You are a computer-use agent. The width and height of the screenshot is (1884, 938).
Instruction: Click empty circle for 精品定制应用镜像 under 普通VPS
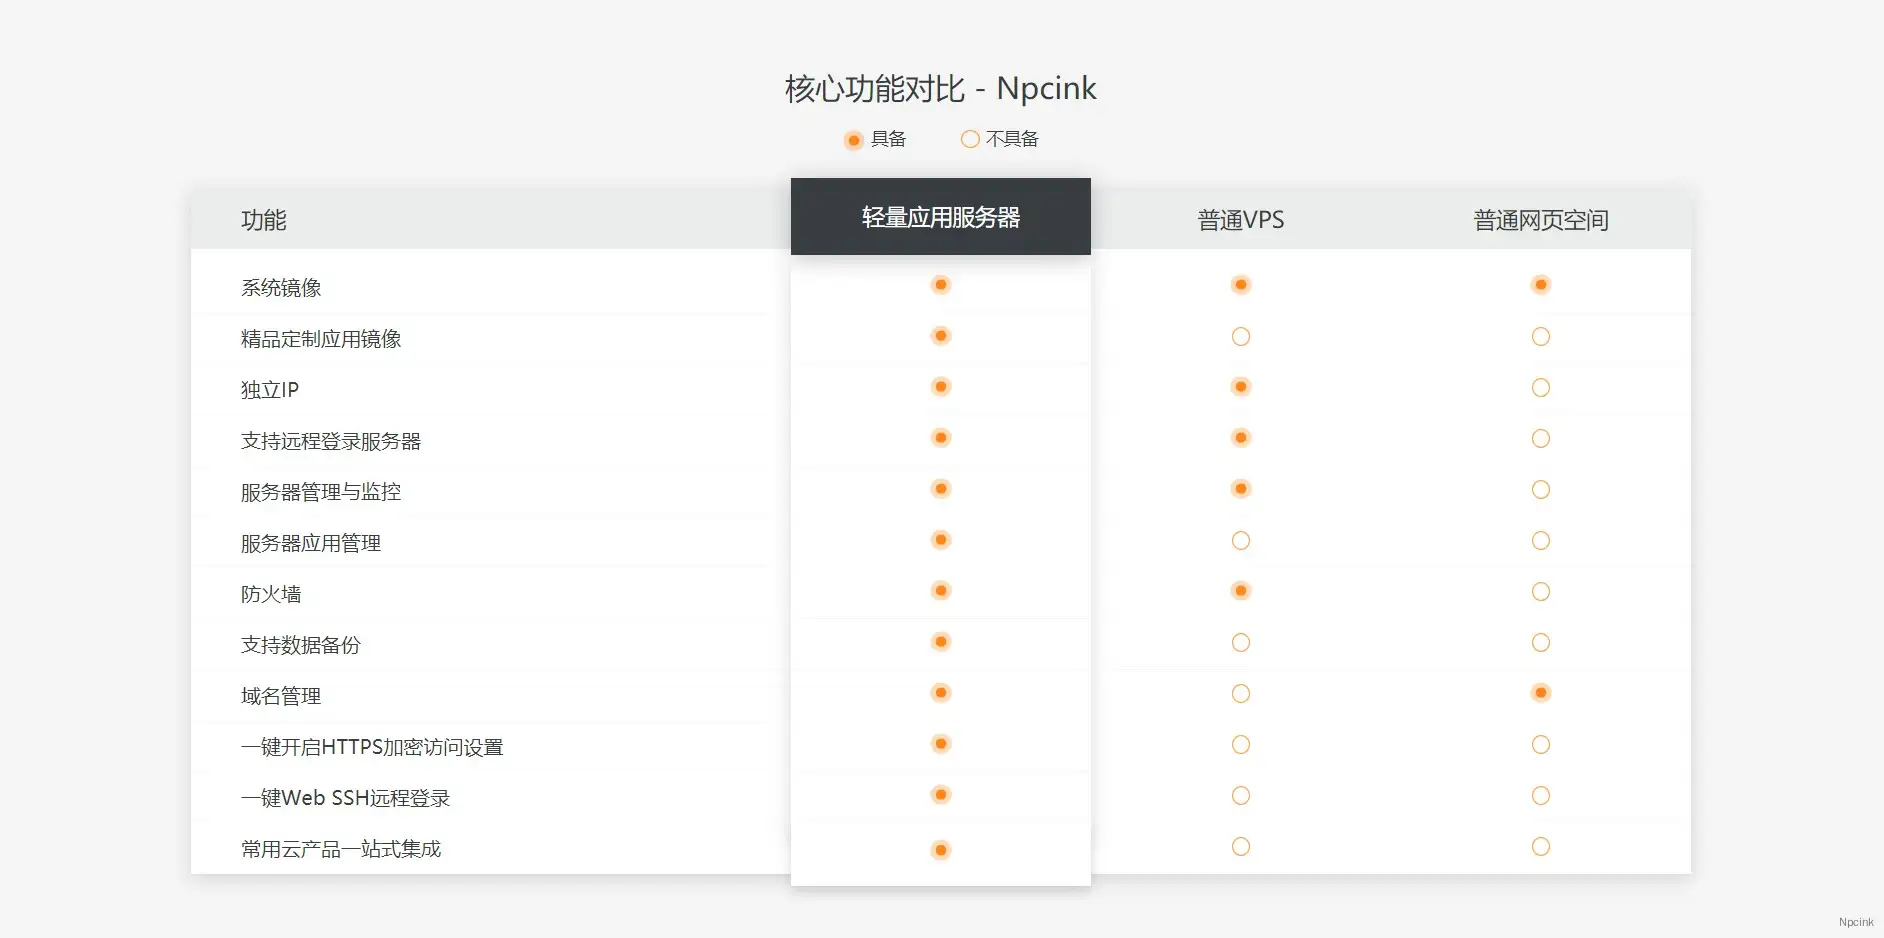1240,337
